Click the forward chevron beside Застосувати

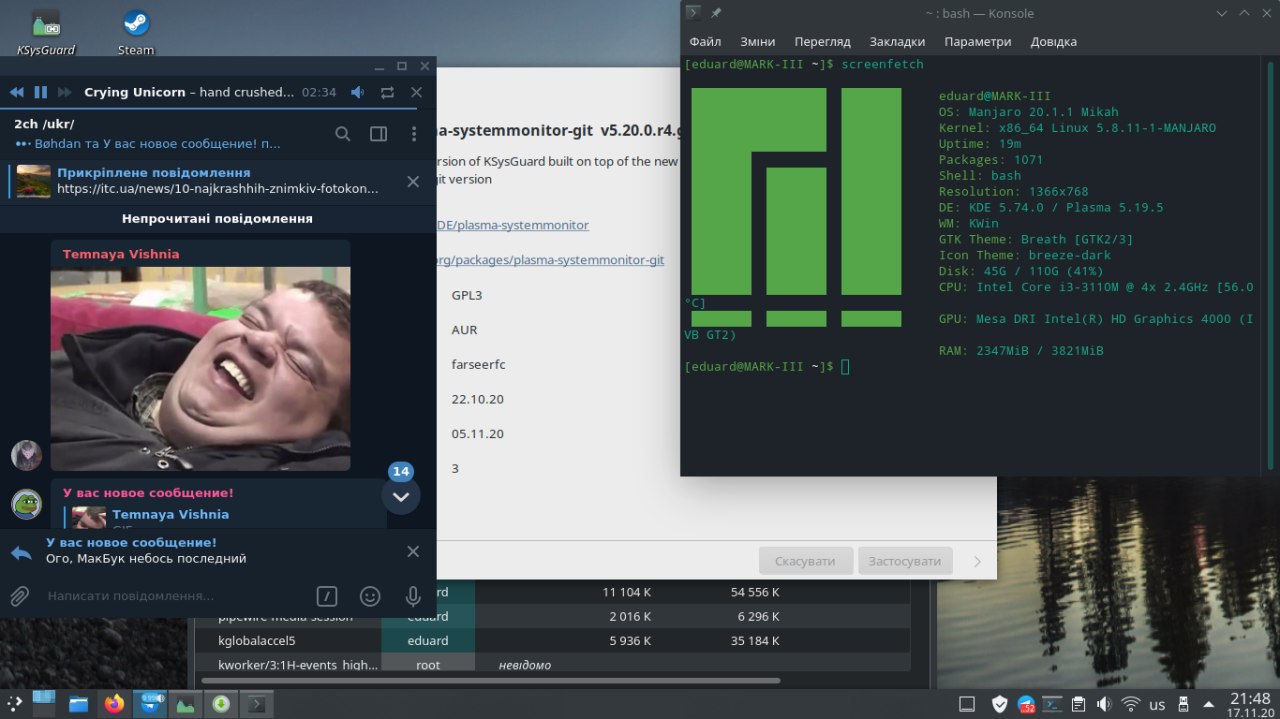tap(977, 561)
